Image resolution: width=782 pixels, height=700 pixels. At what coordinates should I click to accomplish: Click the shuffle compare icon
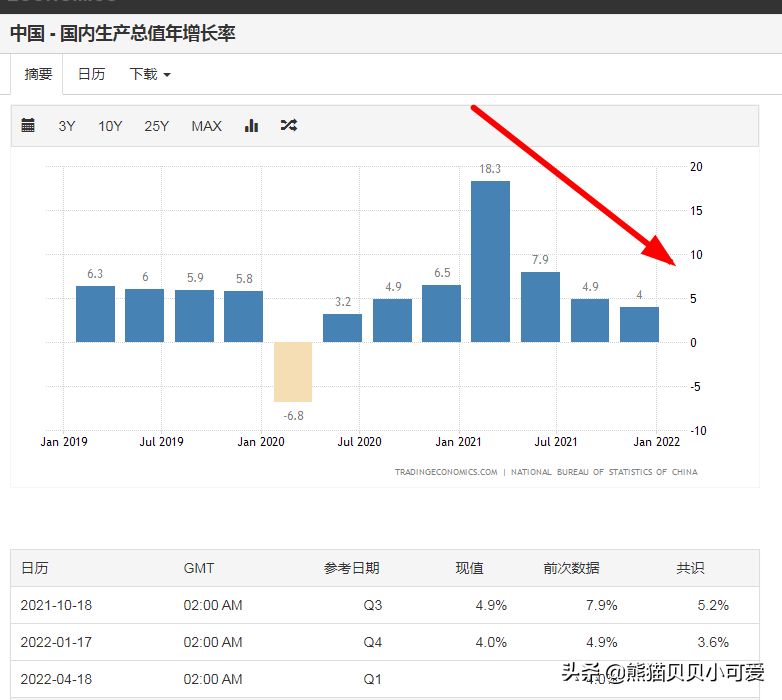coord(288,126)
